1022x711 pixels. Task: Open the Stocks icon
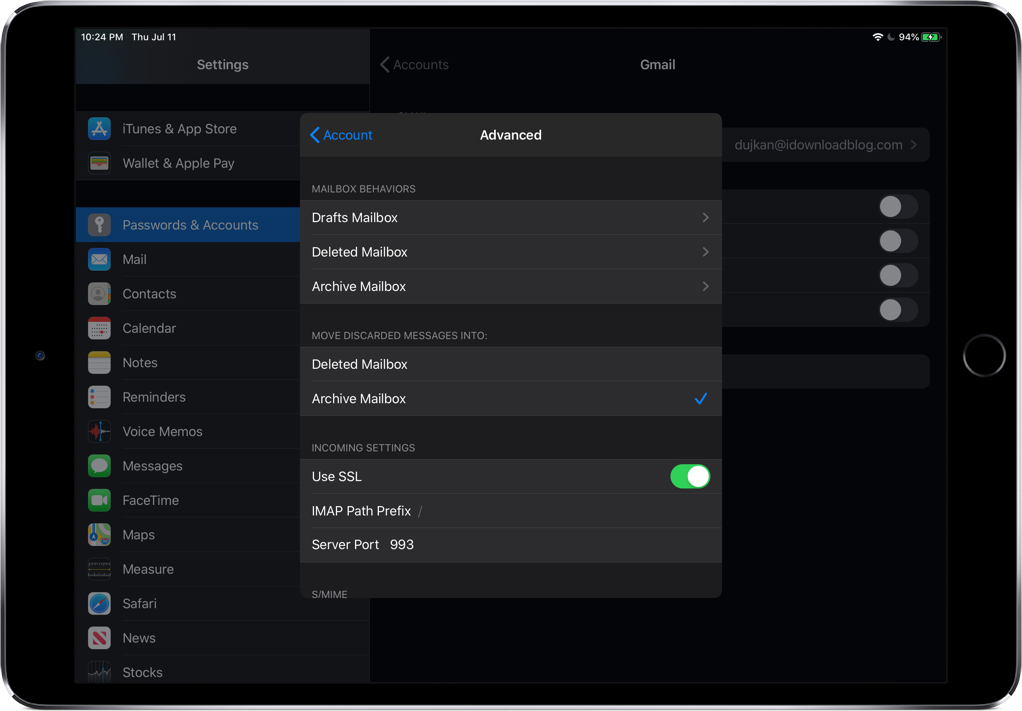(99, 672)
